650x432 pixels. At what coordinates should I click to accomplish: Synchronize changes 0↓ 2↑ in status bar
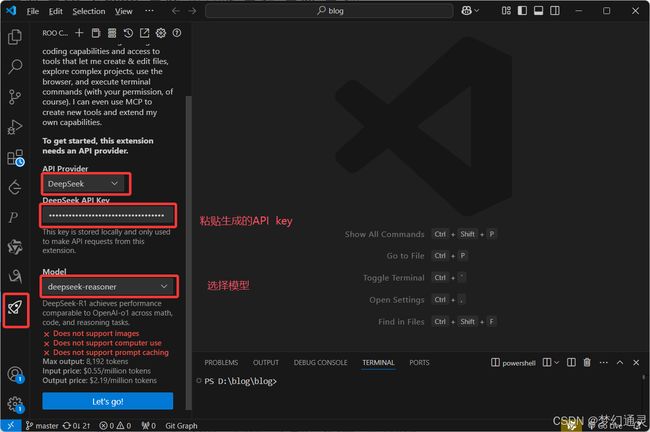point(76,425)
